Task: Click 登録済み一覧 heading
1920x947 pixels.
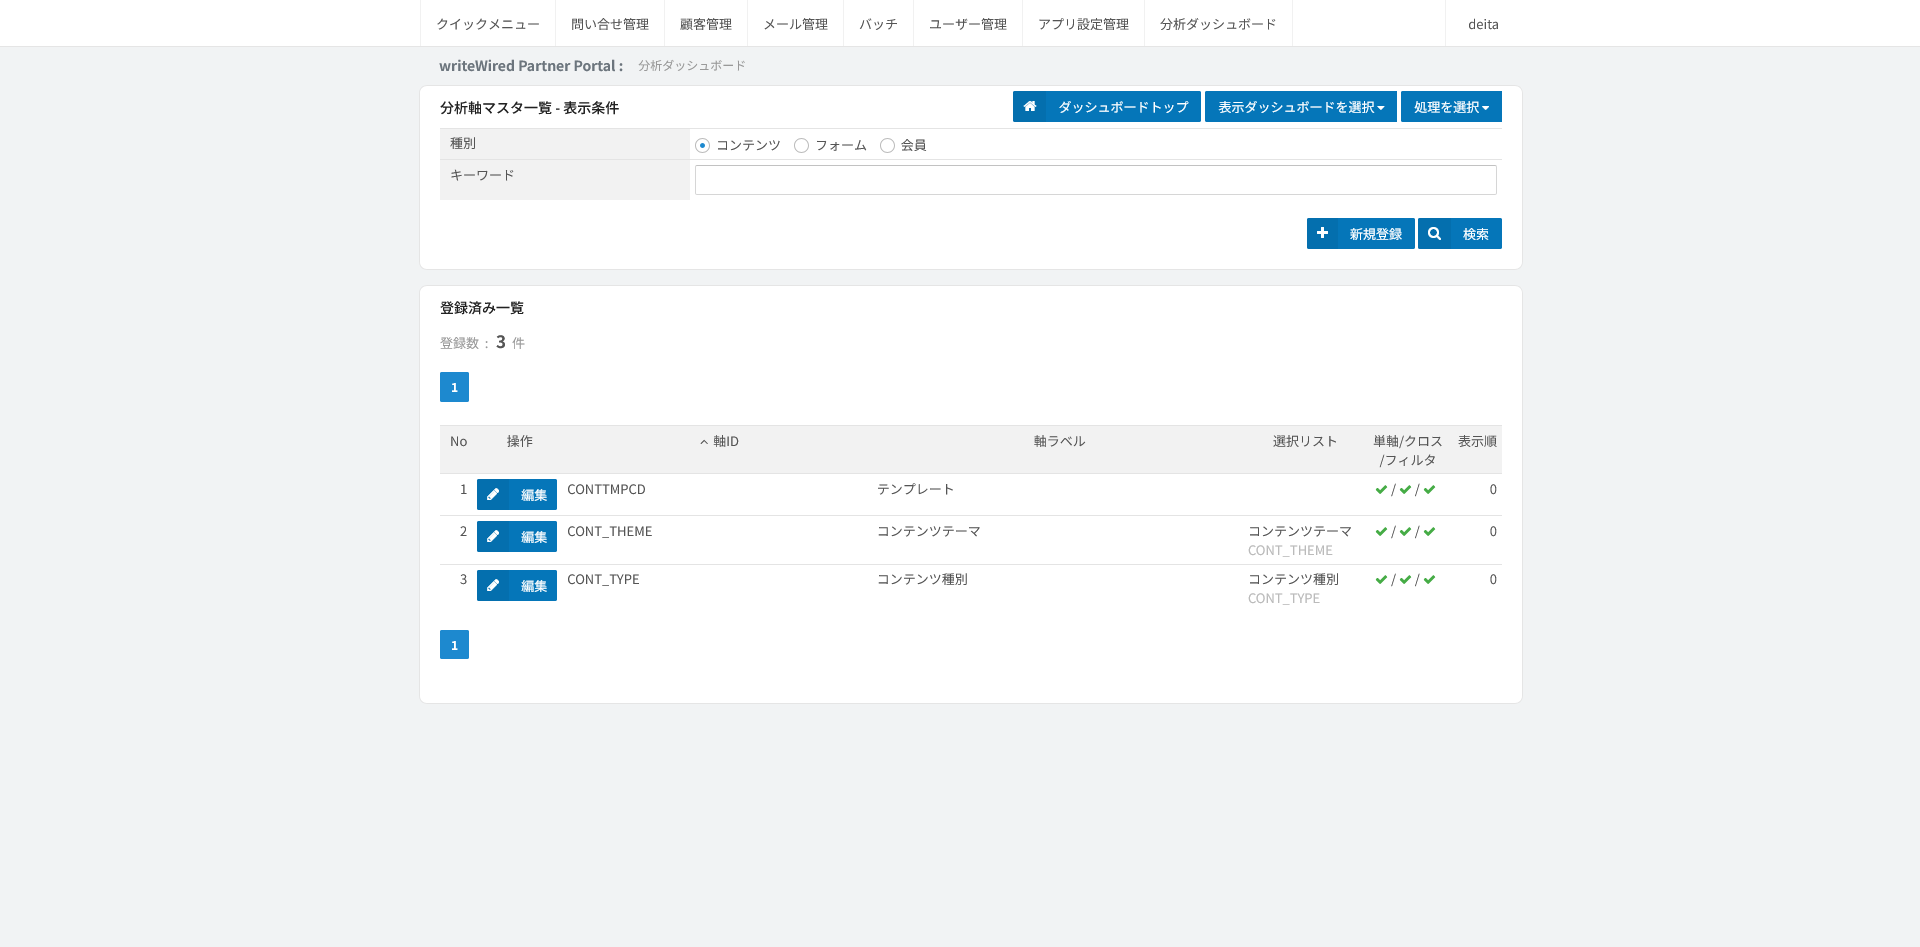Action: point(482,308)
